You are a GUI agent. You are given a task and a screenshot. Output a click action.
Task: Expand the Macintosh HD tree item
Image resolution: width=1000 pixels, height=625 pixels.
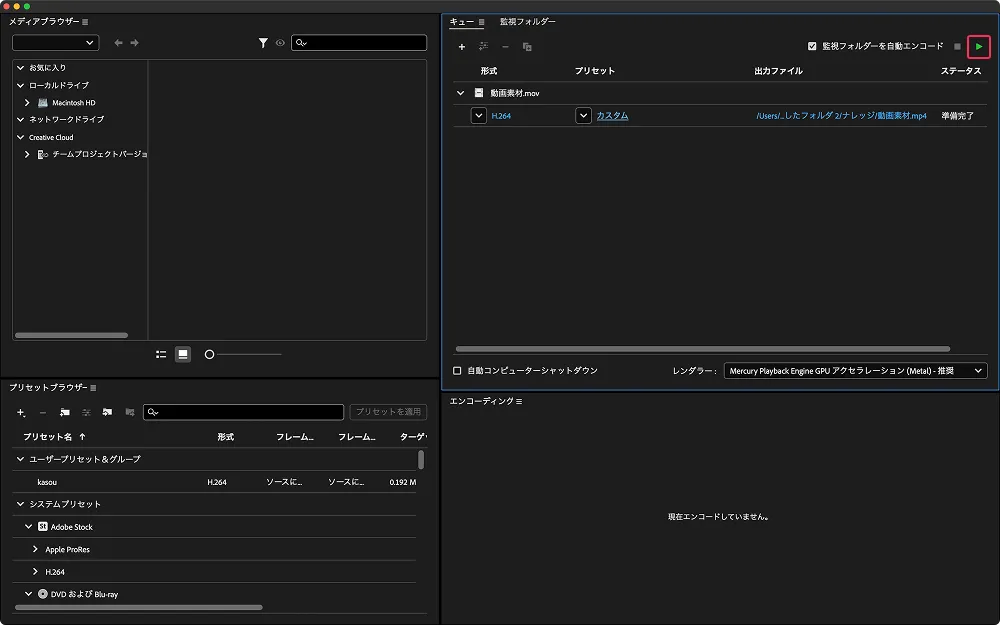click(27, 102)
